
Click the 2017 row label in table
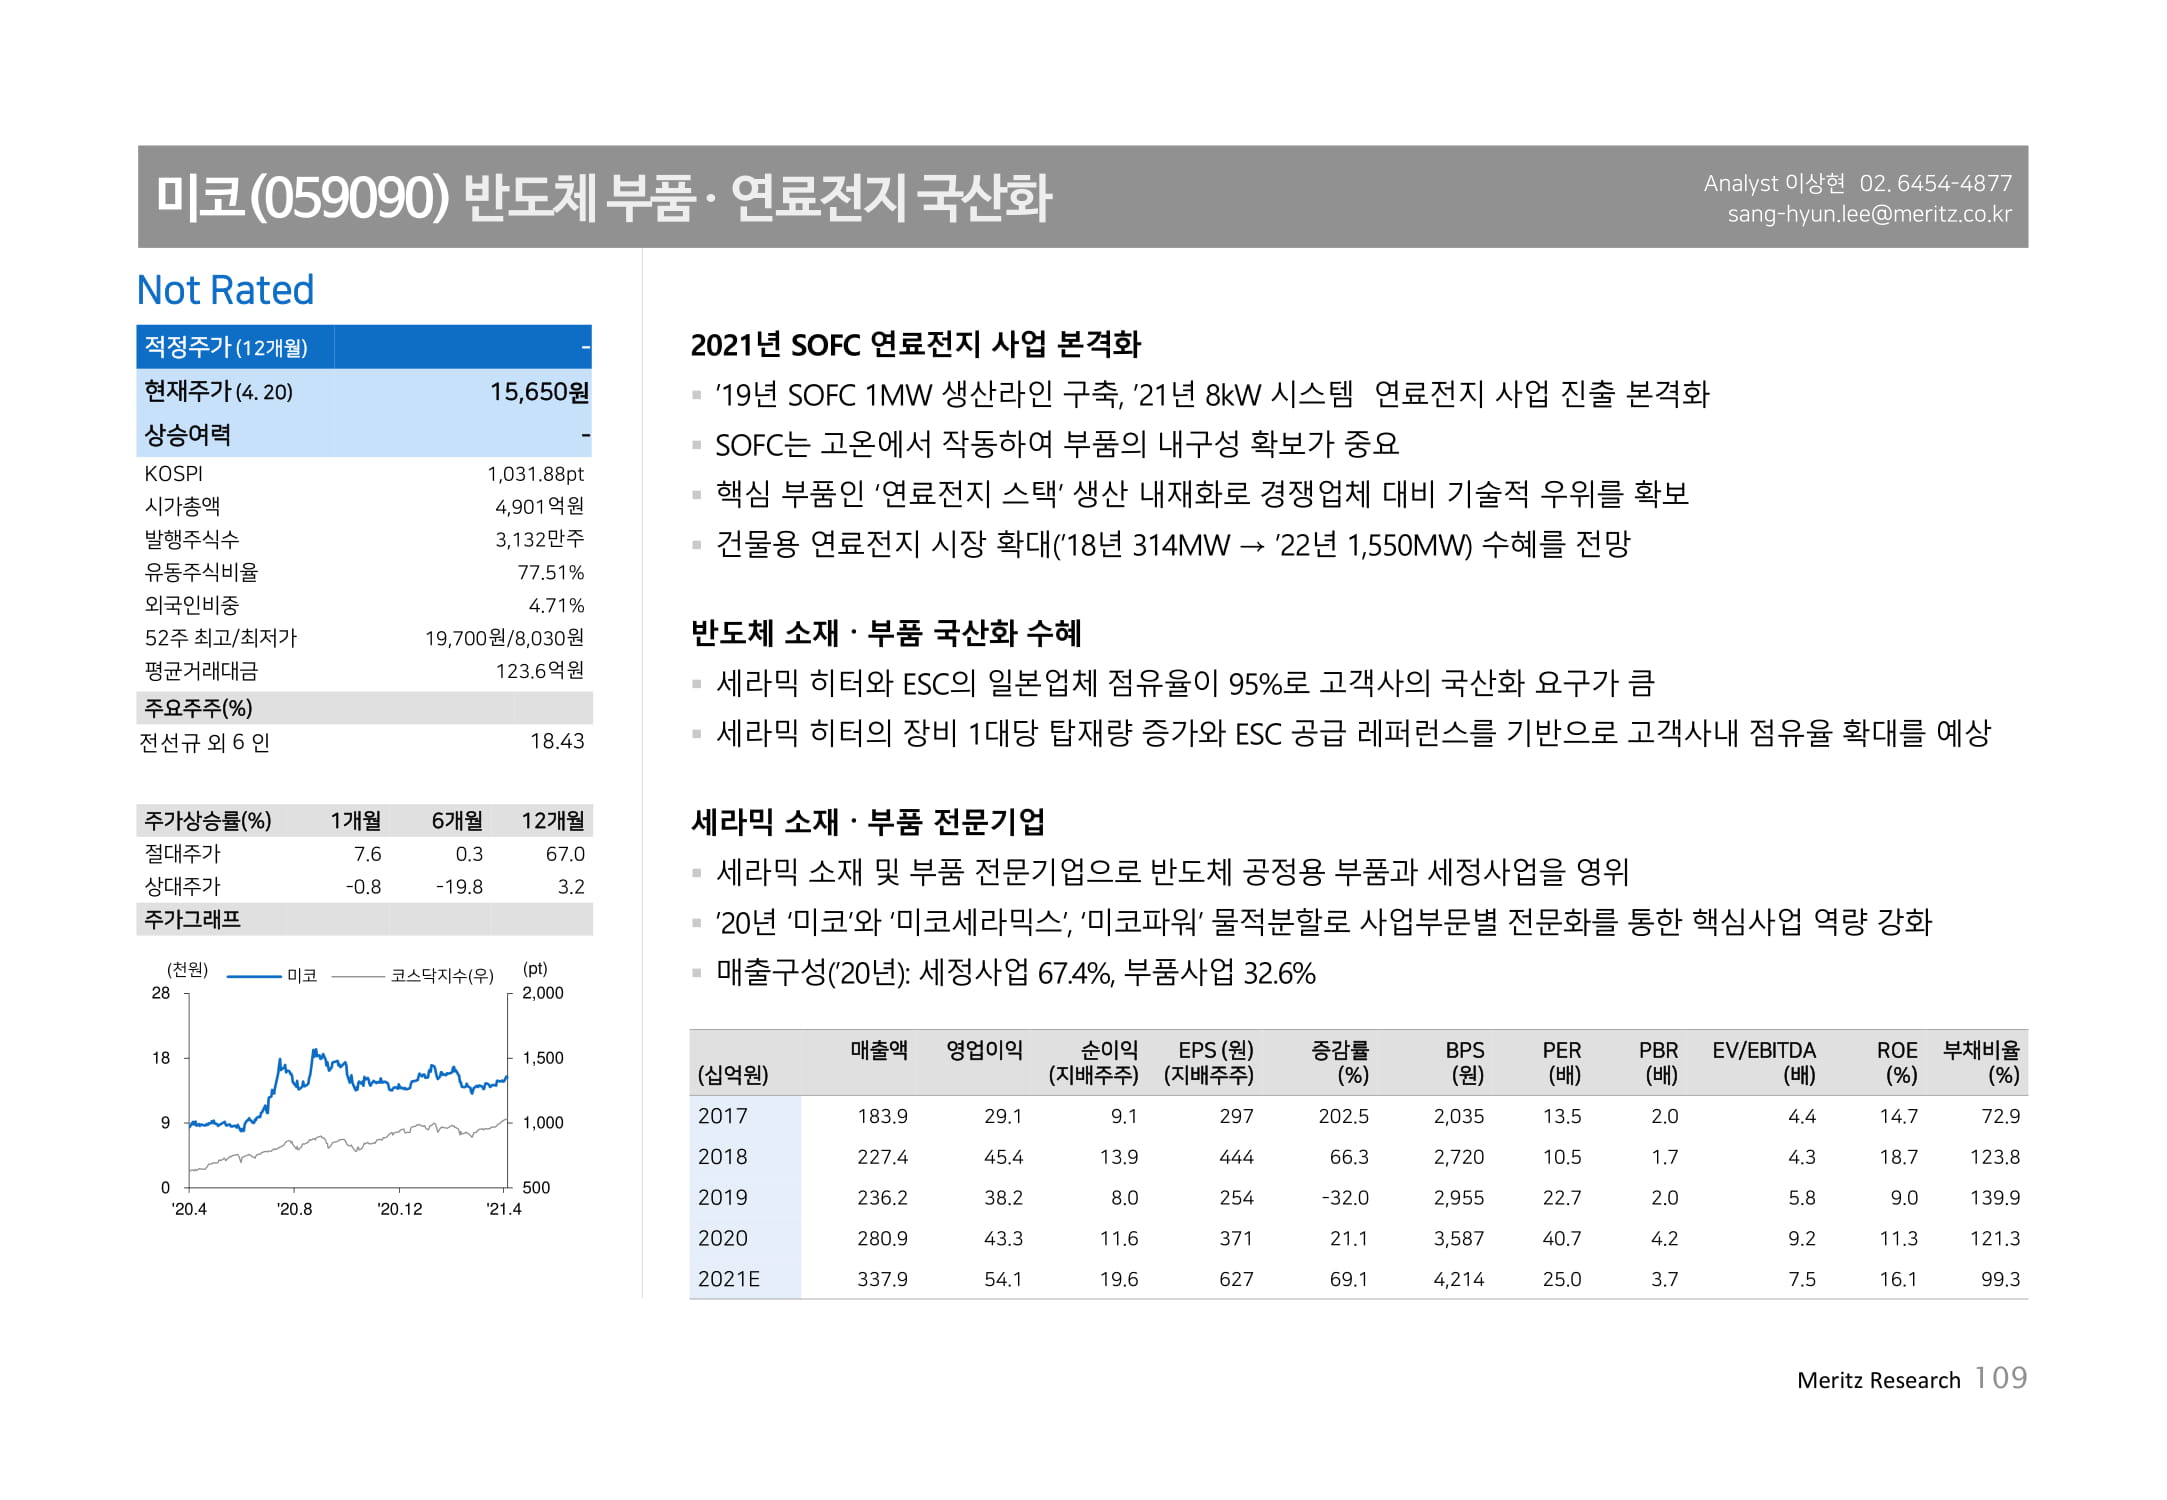click(723, 1116)
